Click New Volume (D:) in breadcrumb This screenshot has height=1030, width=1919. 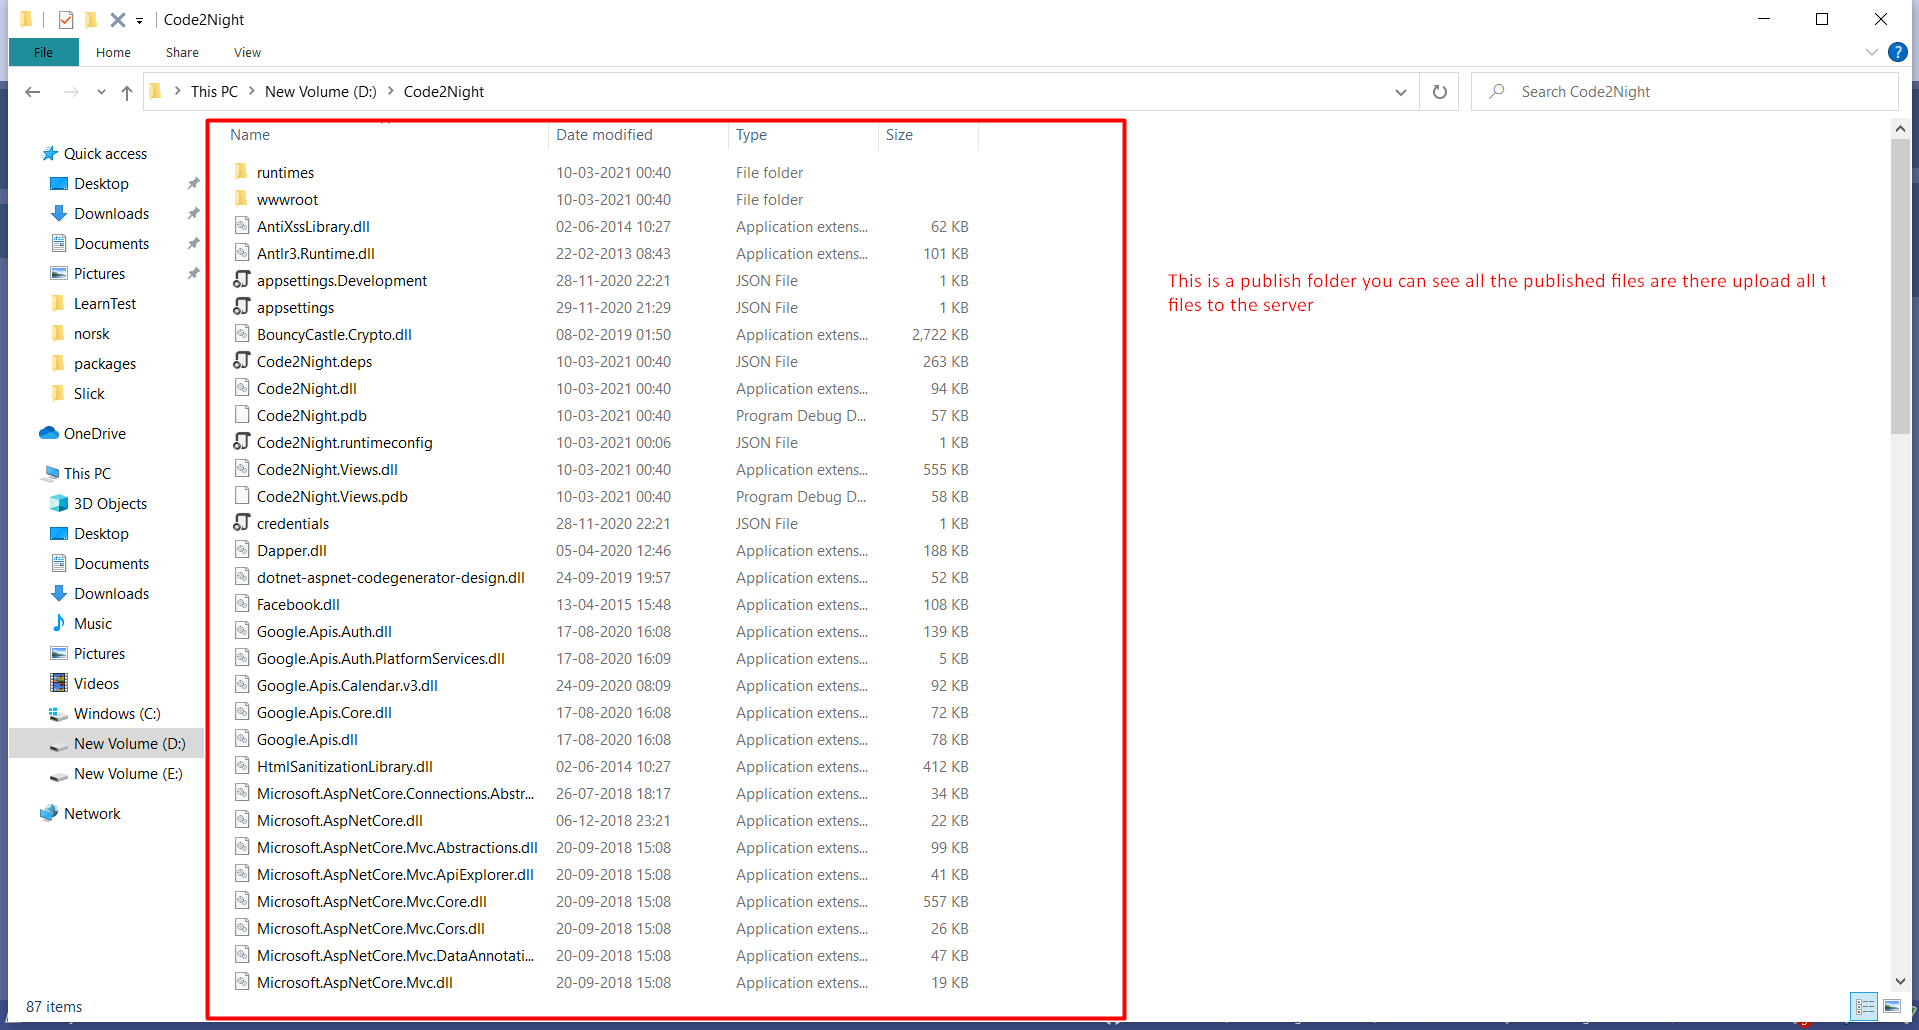click(320, 92)
